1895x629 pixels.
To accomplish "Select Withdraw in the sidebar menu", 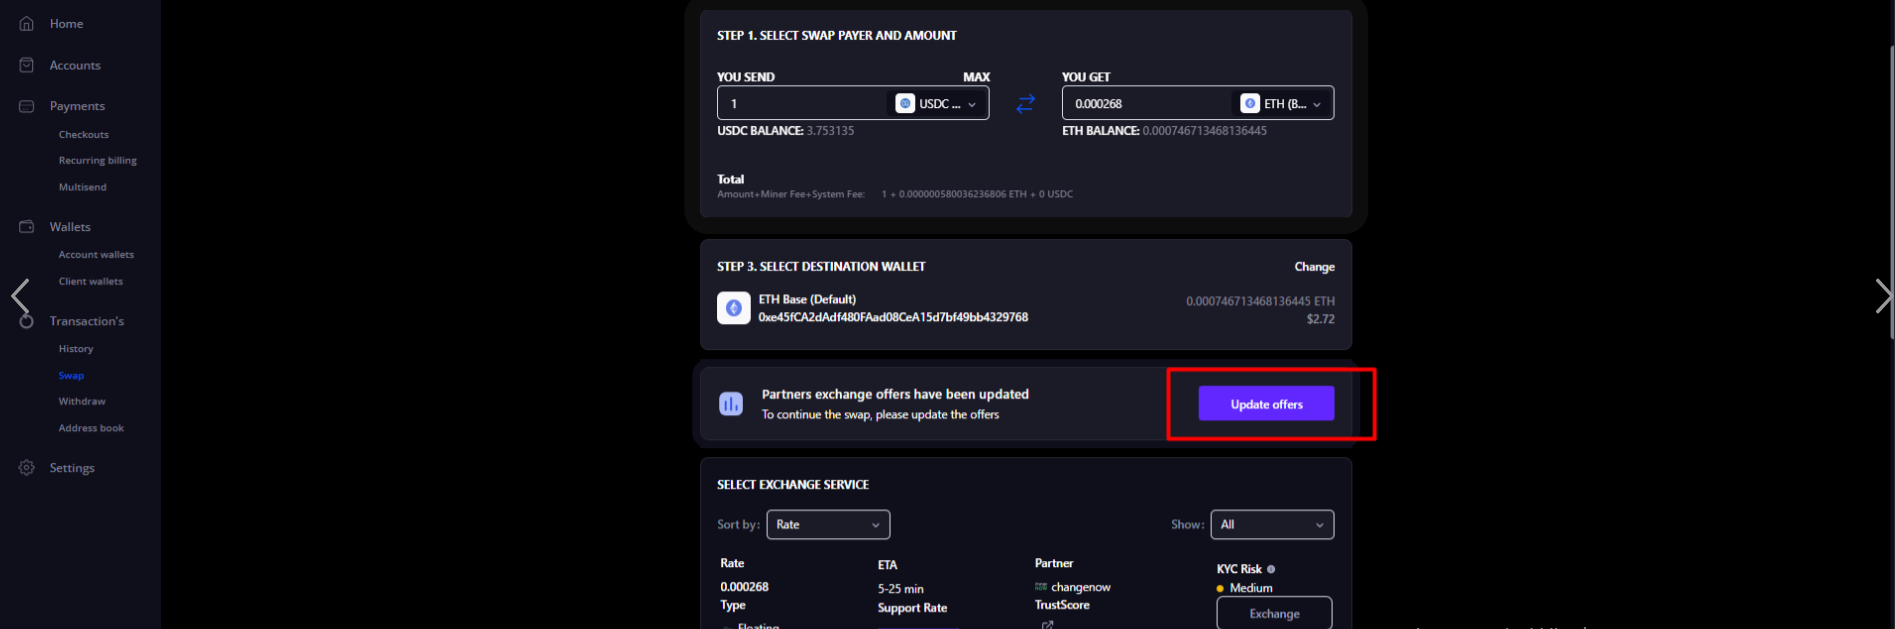I will coord(82,402).
